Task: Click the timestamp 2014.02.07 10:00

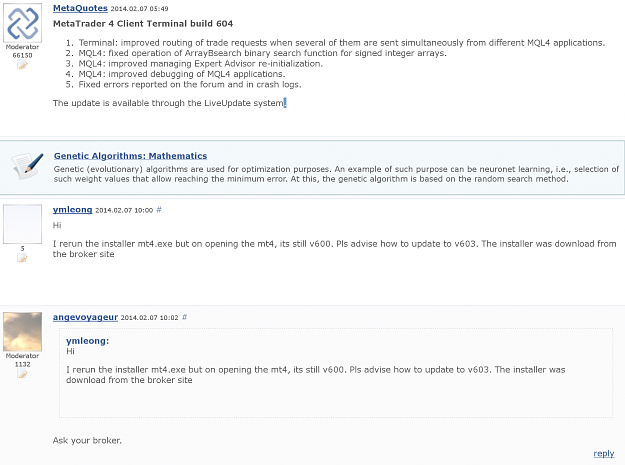Action: click(124, 210)
